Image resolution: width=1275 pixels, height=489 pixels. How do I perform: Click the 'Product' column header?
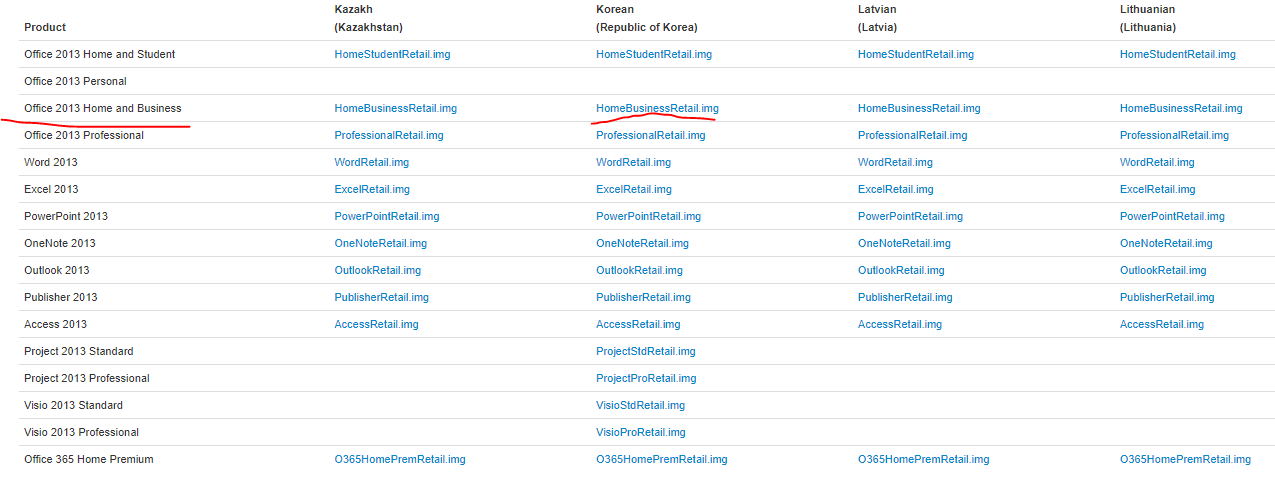click(x=45, y=27)
